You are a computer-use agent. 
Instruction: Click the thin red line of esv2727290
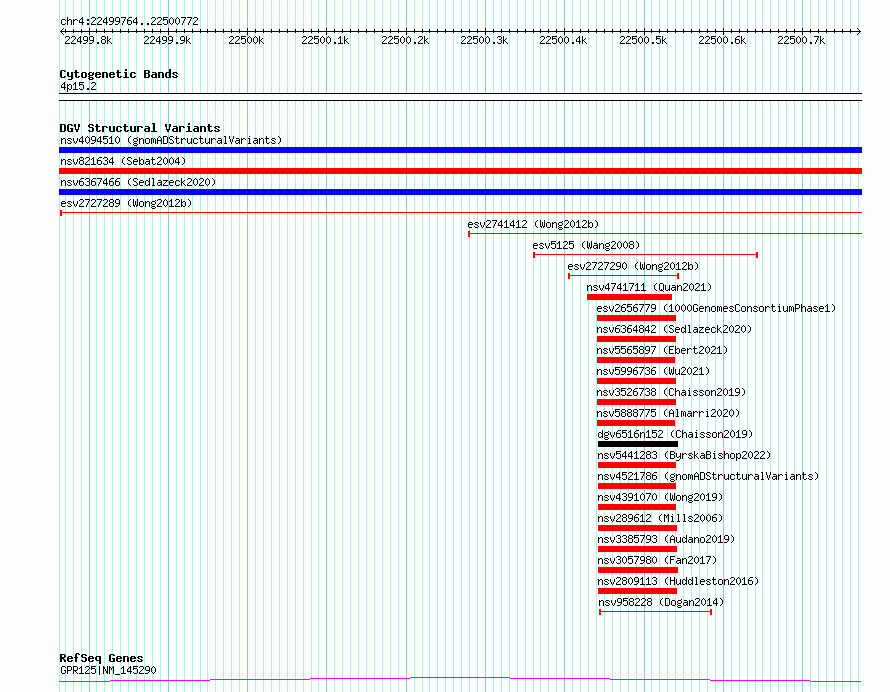pyautogui.click(x=624, y=276)
